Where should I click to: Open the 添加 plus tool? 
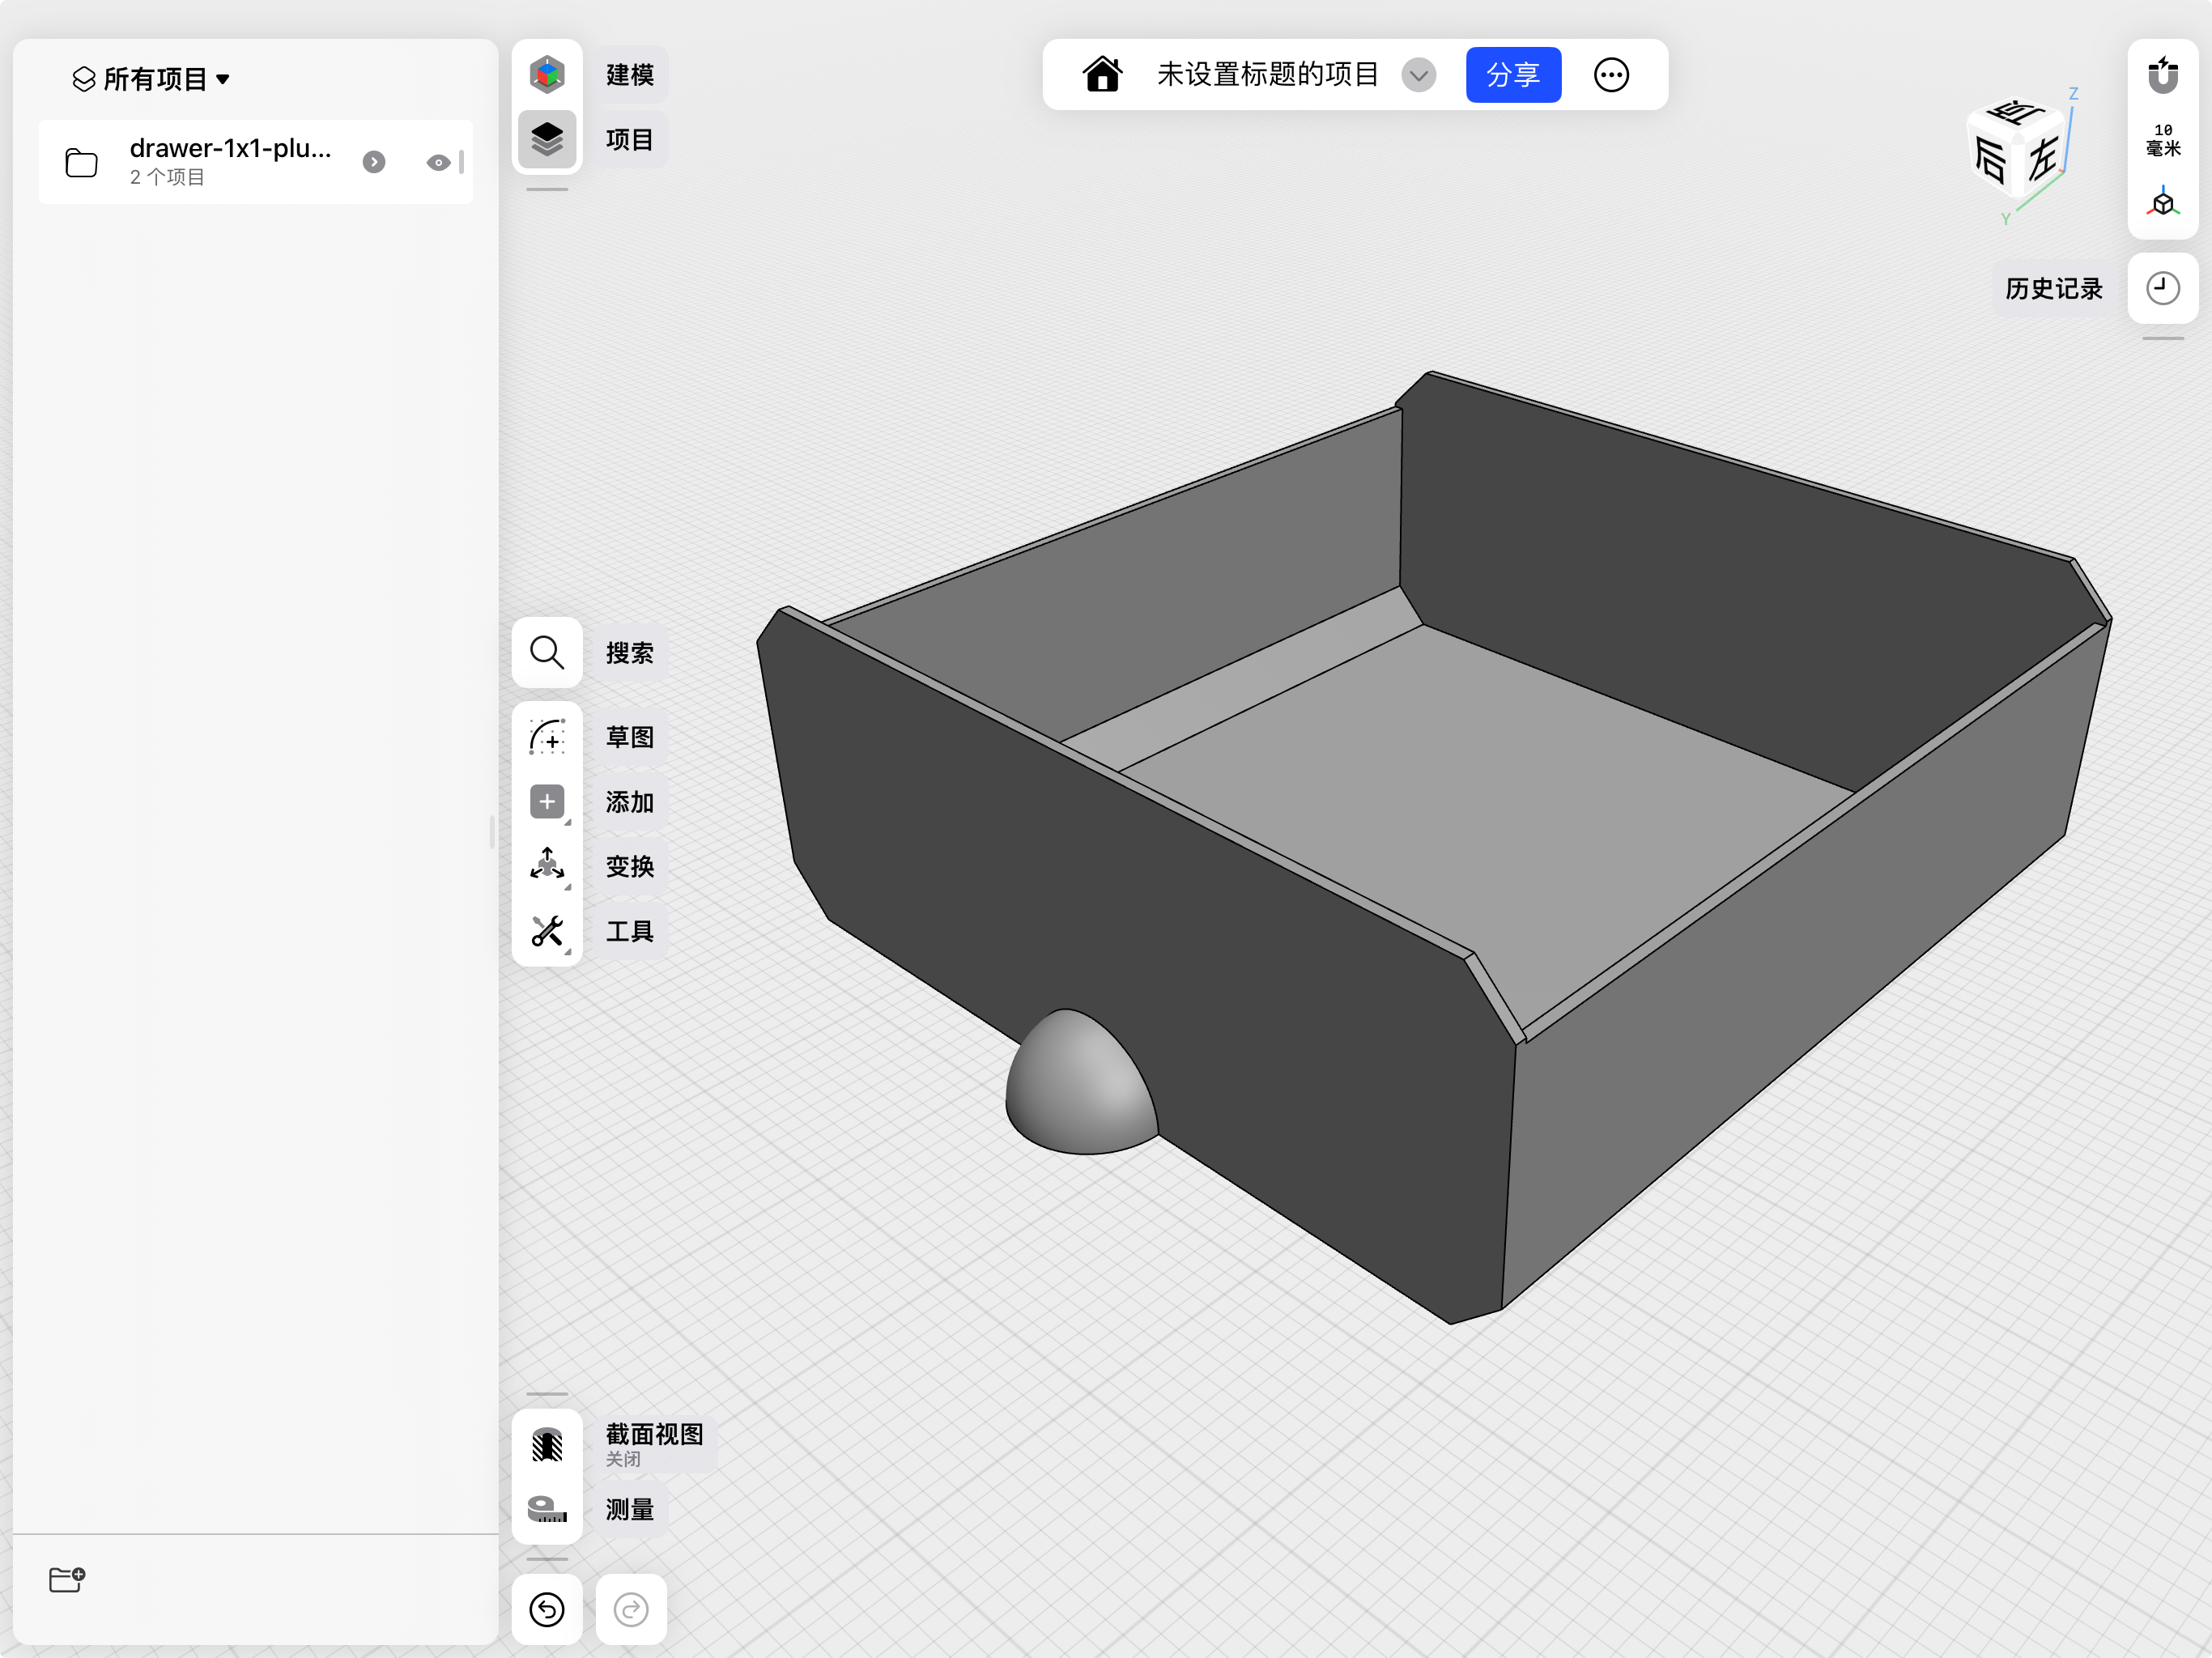pyautogui.click(x=547, y=802)
